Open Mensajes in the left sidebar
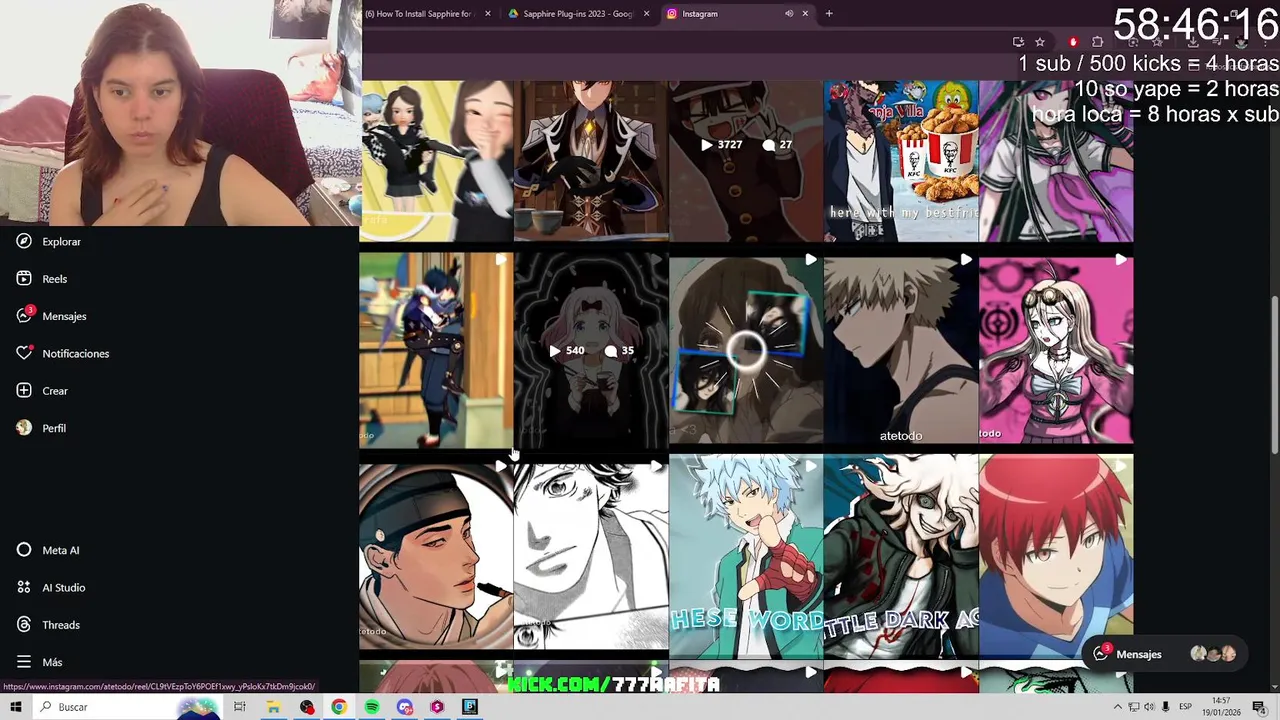Screen dimensions: 1280x720 click(52, 316)
